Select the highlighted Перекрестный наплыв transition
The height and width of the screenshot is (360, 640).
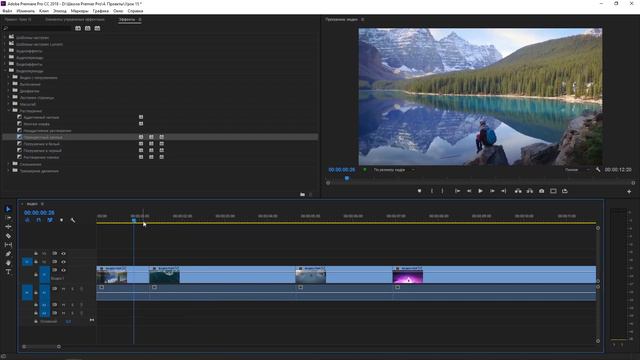[160, 137]
